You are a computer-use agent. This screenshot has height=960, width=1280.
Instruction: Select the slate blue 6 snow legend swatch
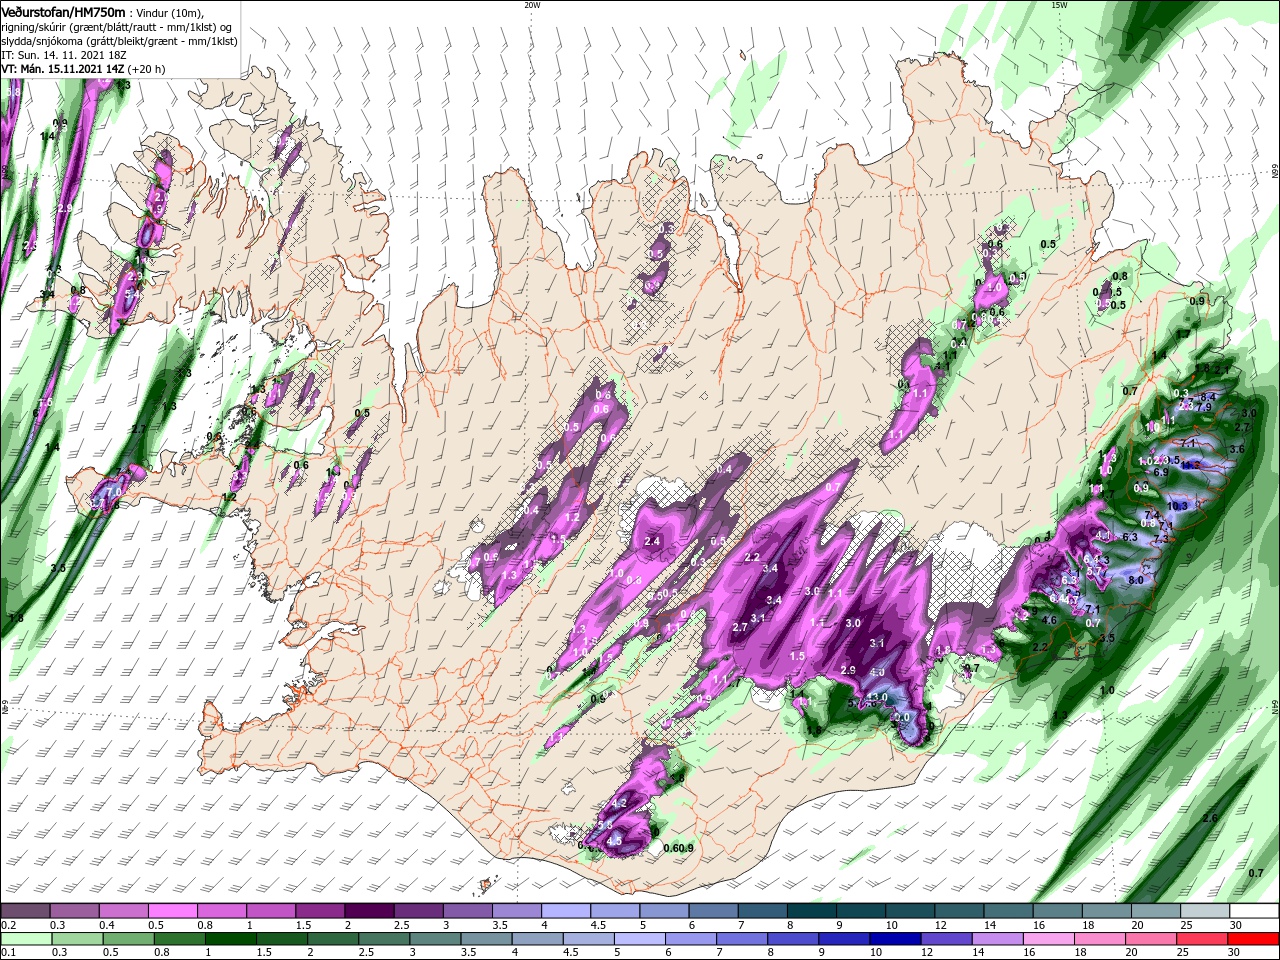tap(713, 911)
